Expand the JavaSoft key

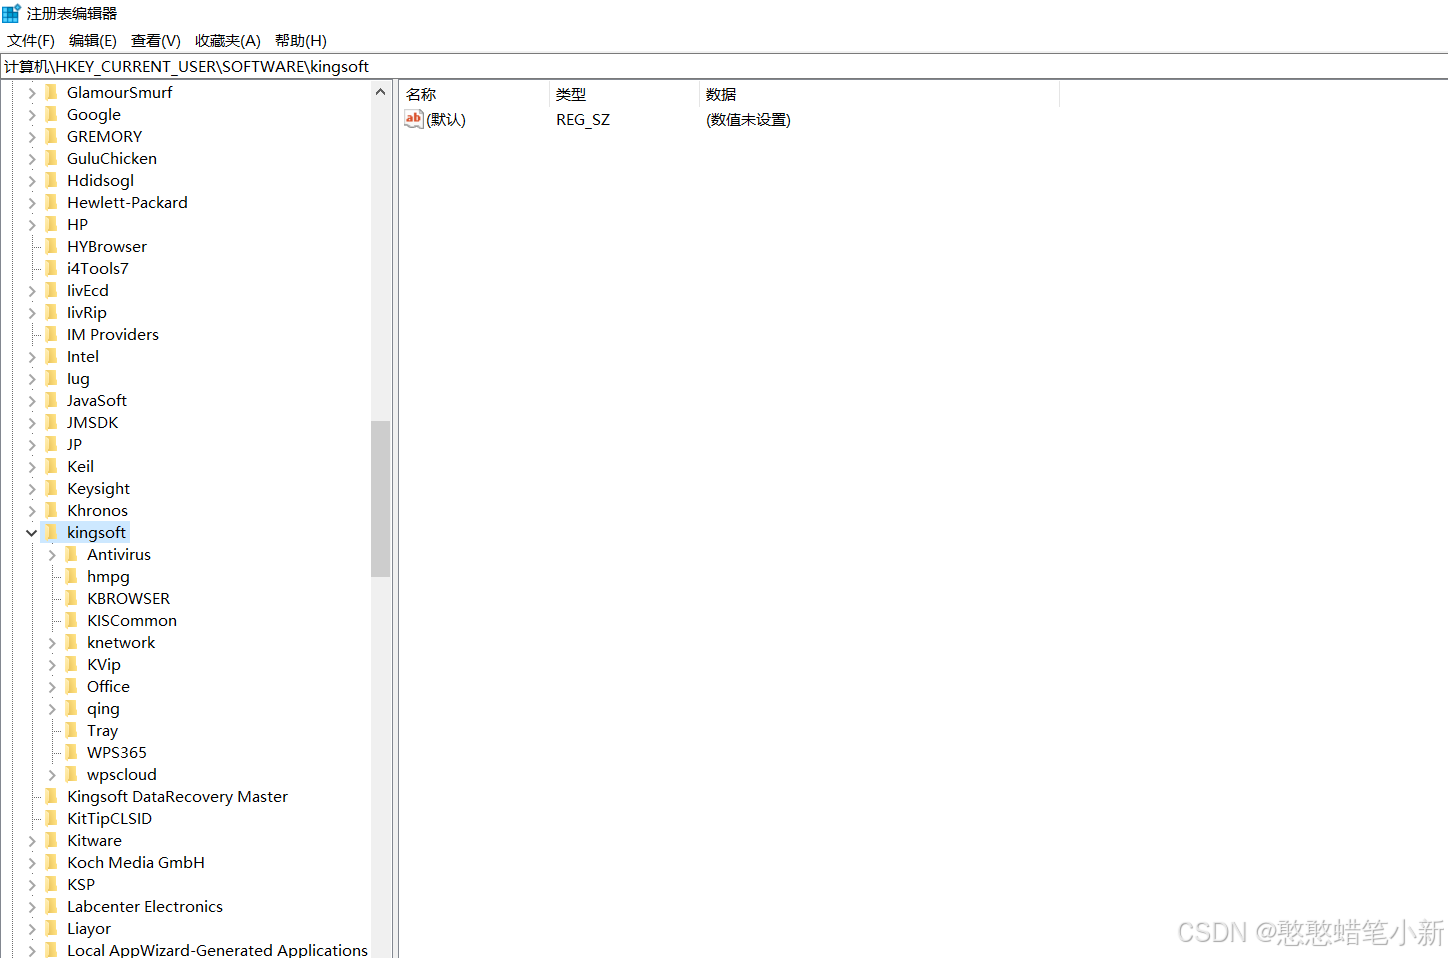(32, 401)
